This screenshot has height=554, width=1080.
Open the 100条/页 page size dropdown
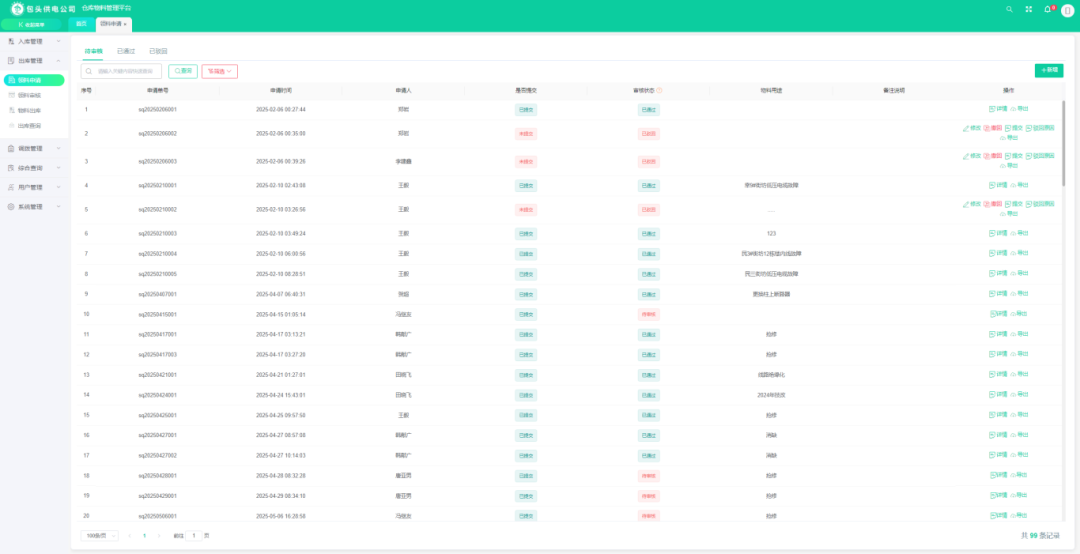click(100, 536)
